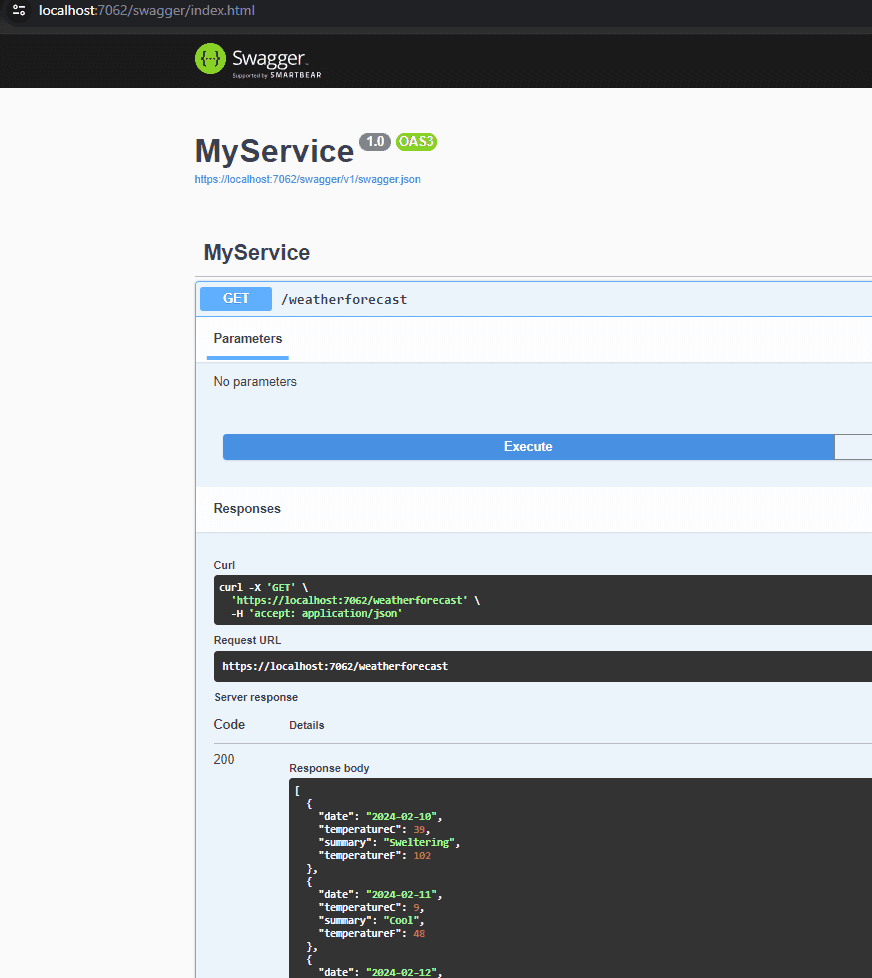The width and height of the screenshot is (872, 978).
Task: Collapse the /weatherforecast endpoint path
Action: click(344, 299)
